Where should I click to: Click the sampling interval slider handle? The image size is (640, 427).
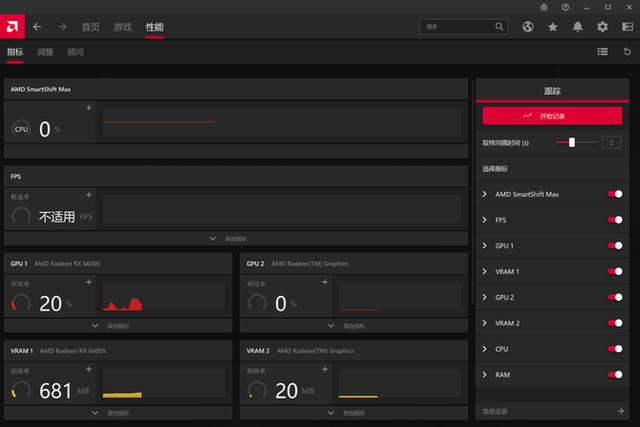pos(572,142)
